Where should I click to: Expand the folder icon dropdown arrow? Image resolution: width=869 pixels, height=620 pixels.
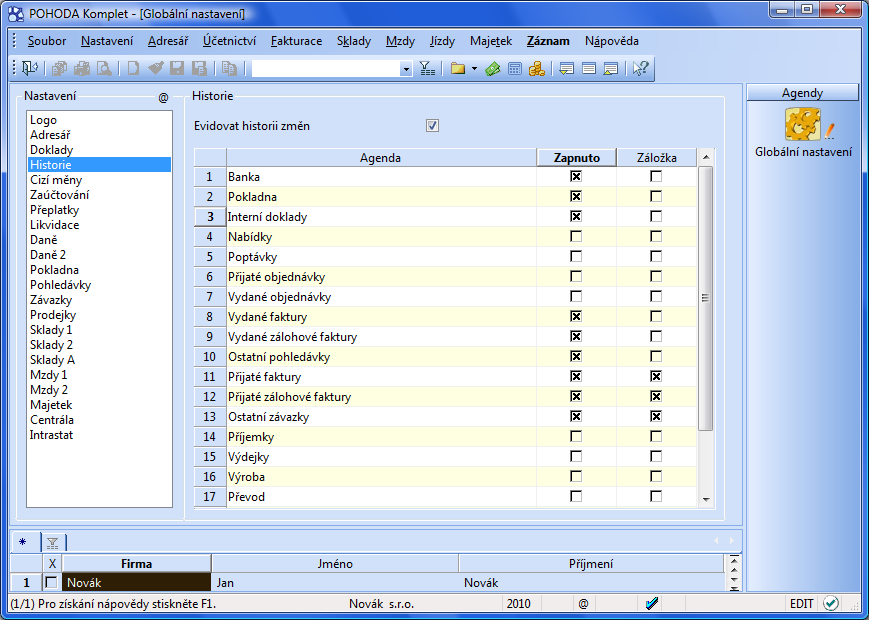(474, 69)
